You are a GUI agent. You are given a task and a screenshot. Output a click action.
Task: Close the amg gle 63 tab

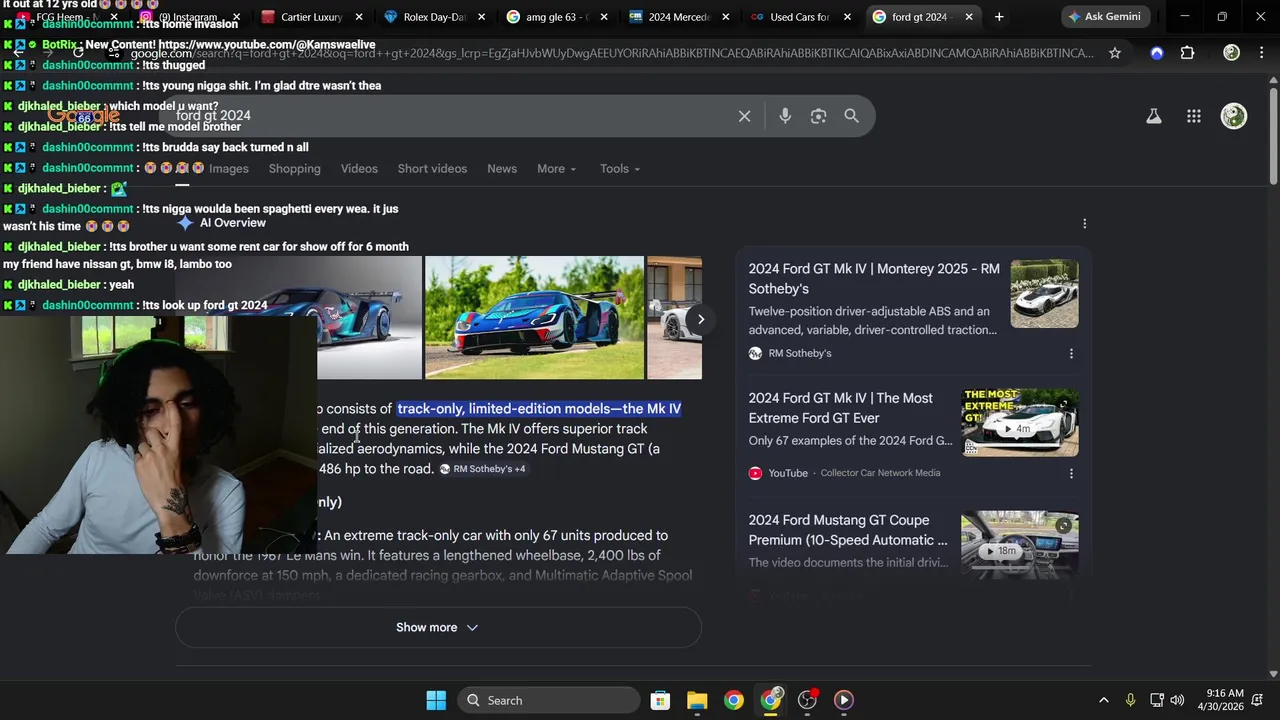click(x=603, y=17)
